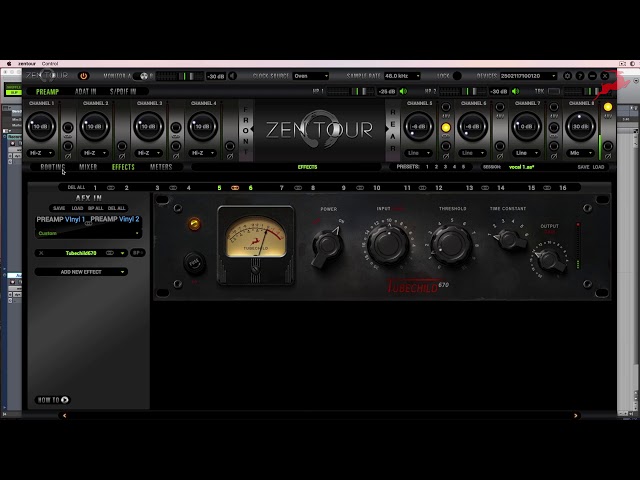Image resolution: width=640 pixels, height=480 pixels.
Task: Click the link icon between AFX channels 13 and 14
Action: [485, 188]
